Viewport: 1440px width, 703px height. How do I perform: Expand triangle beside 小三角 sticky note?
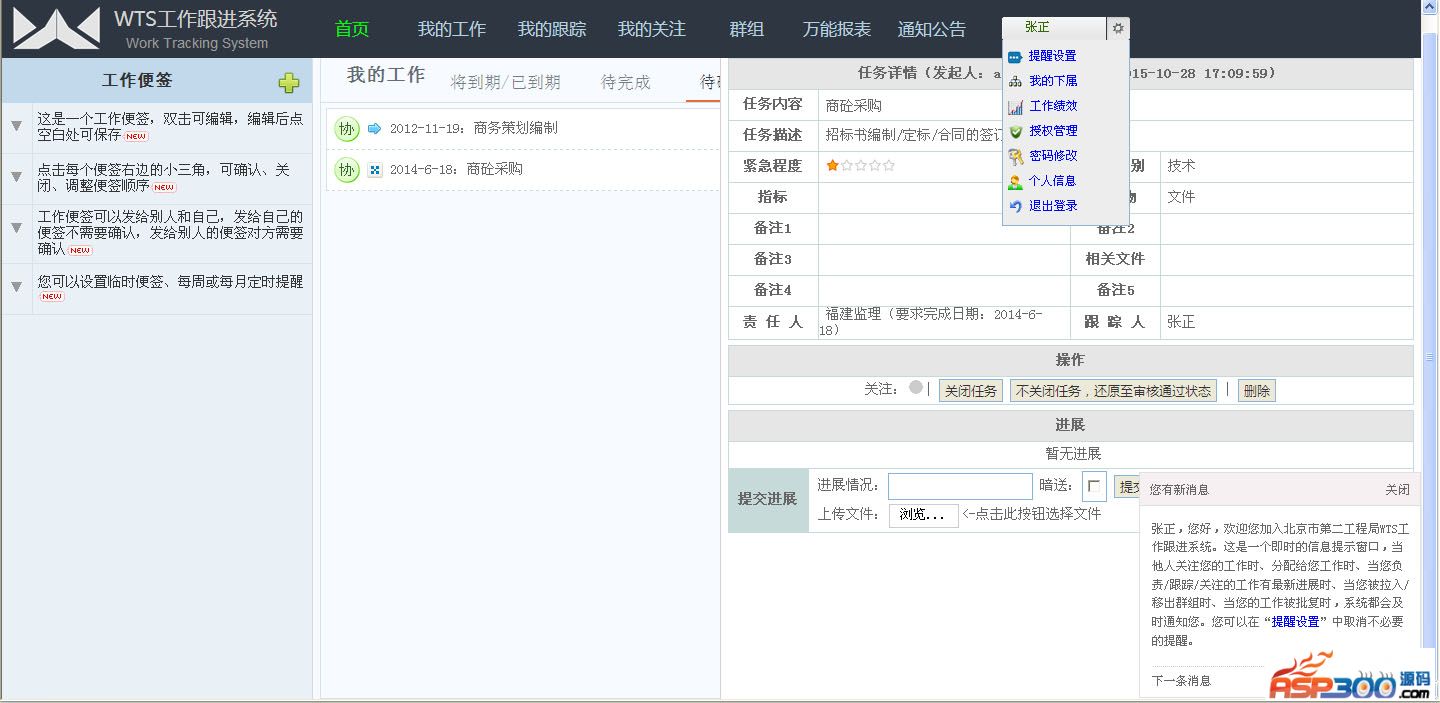click(x=16, y=177)
